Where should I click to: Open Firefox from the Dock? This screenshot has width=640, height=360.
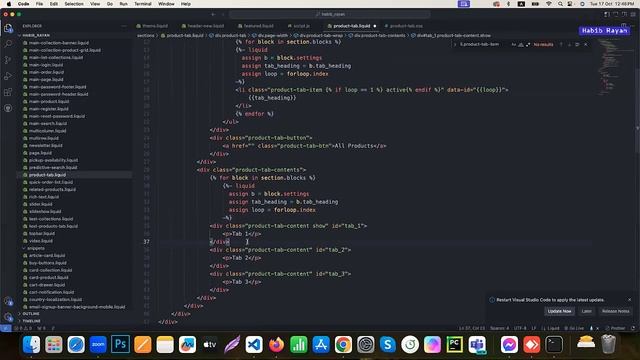point(276,344)
